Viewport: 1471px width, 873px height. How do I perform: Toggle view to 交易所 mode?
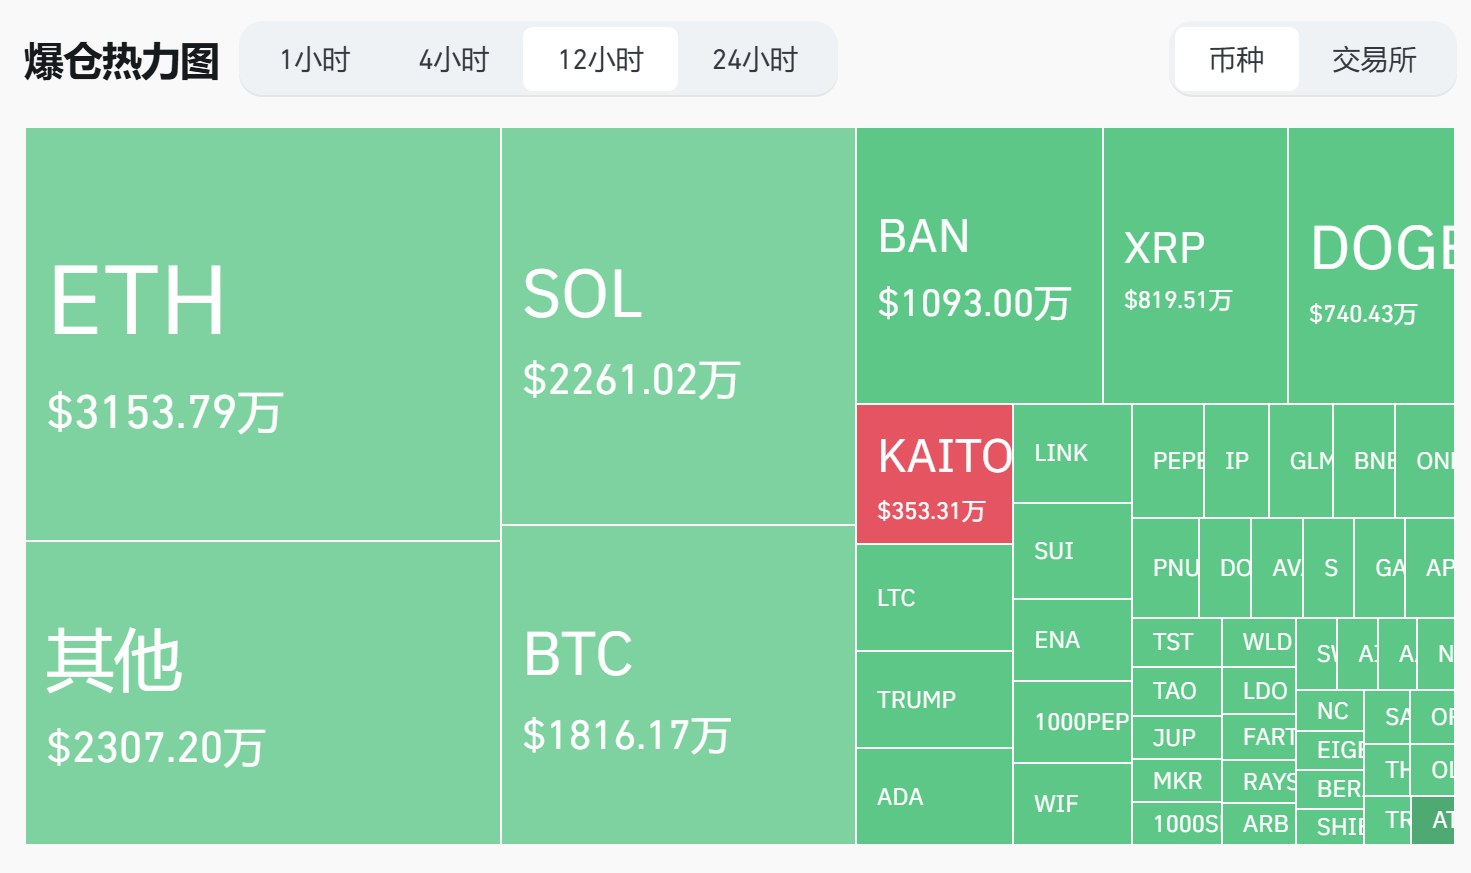(1377, 59)
